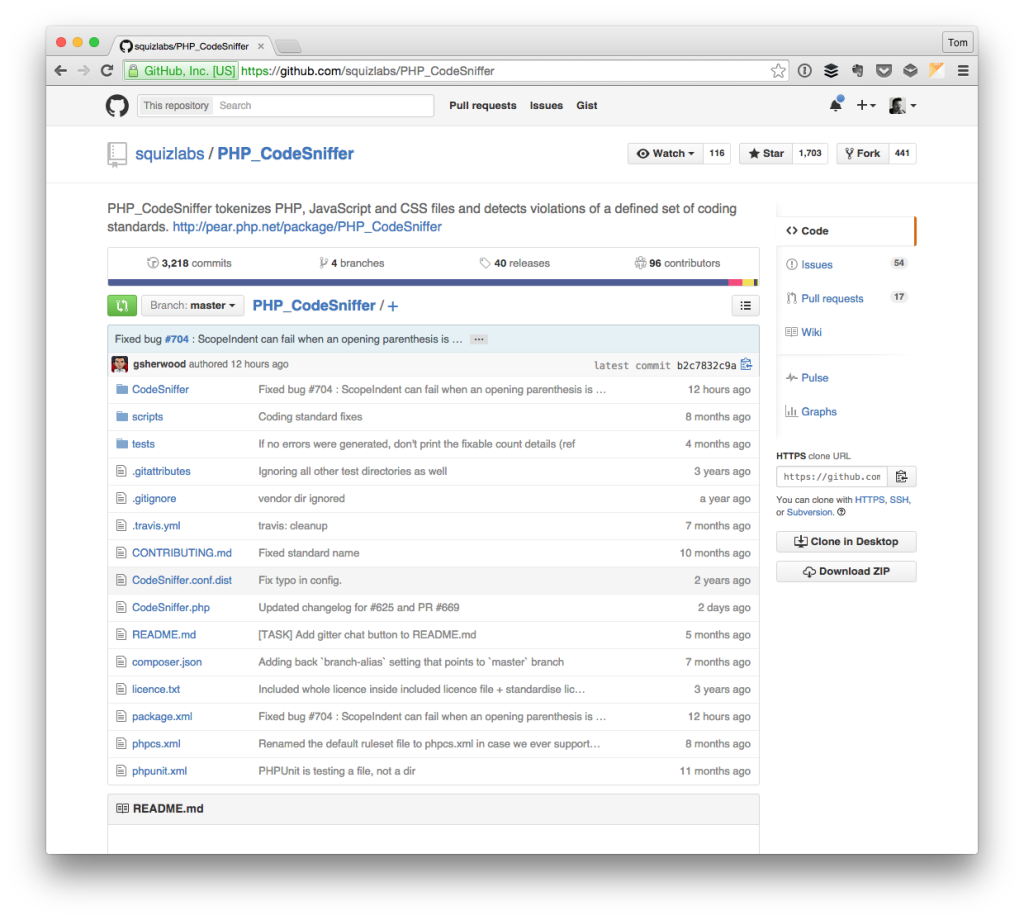1024x920 pixels.
Task: Open the Watch dropdown
Action: (665, 153)
